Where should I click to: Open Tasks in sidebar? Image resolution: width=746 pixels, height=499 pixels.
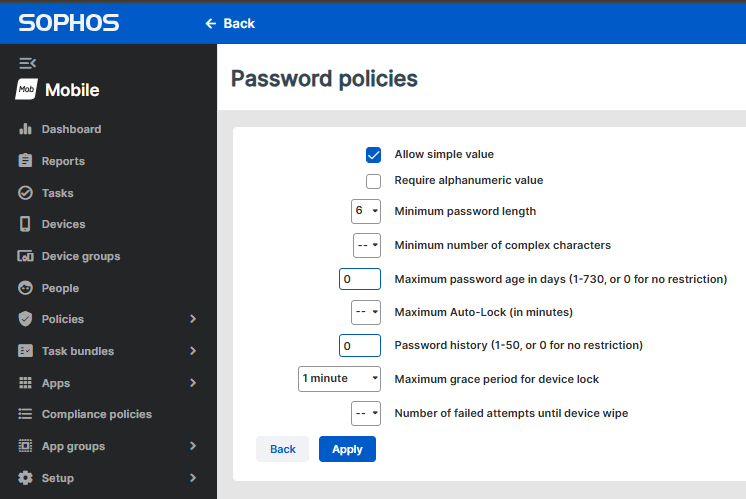point(58,193)
